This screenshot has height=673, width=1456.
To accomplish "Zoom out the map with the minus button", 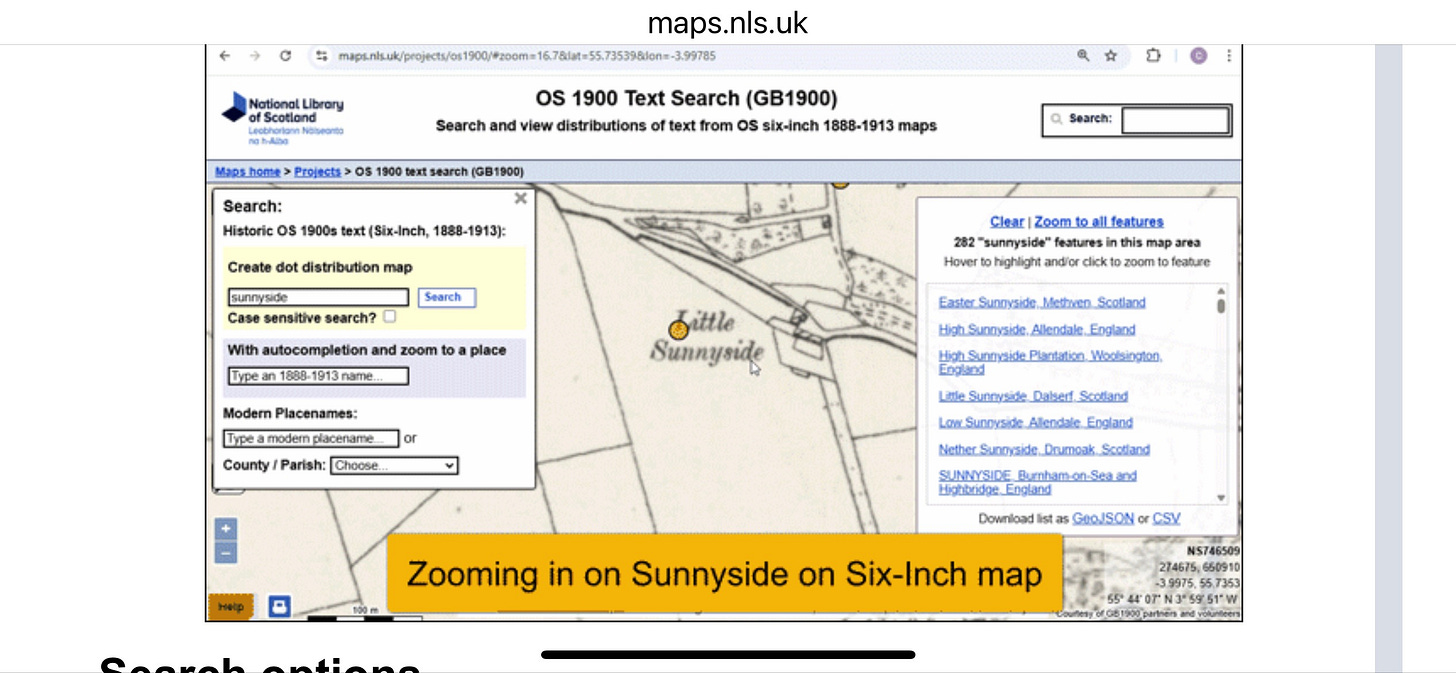I will pyautogui.click(x=226, y=553).
